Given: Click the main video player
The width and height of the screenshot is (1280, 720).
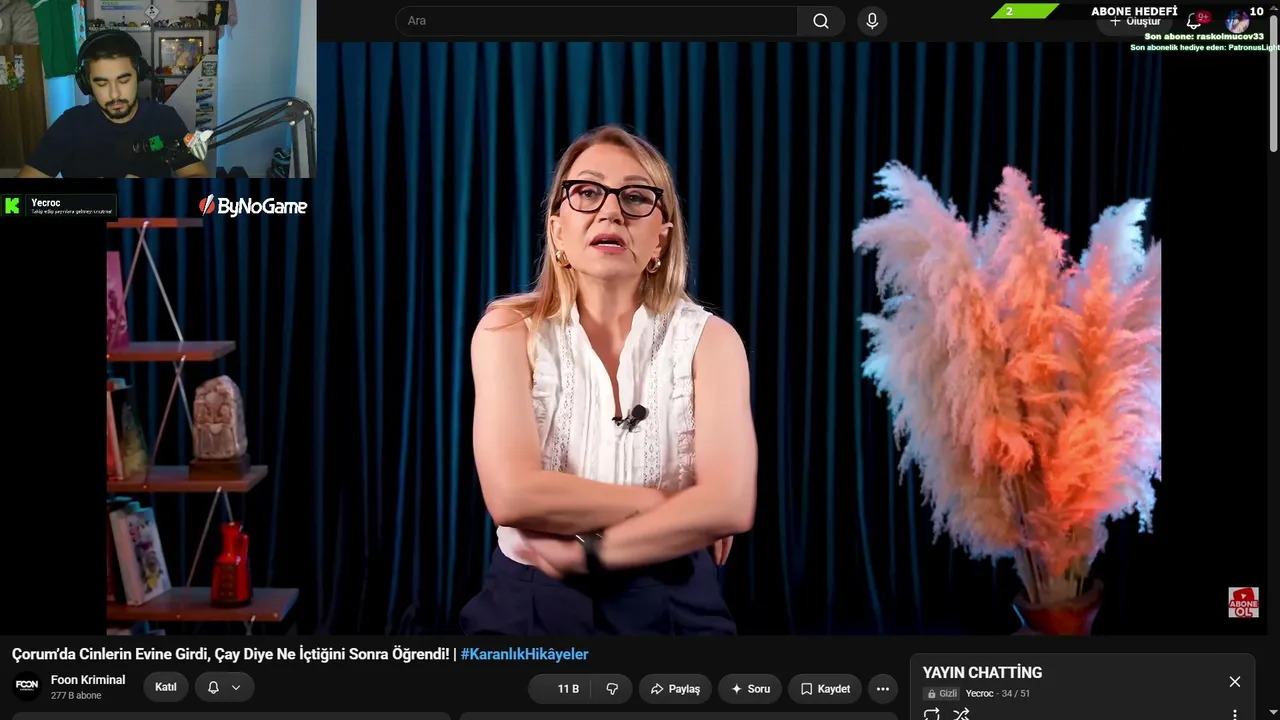Looking at the screenshot, I should point(634,338).
